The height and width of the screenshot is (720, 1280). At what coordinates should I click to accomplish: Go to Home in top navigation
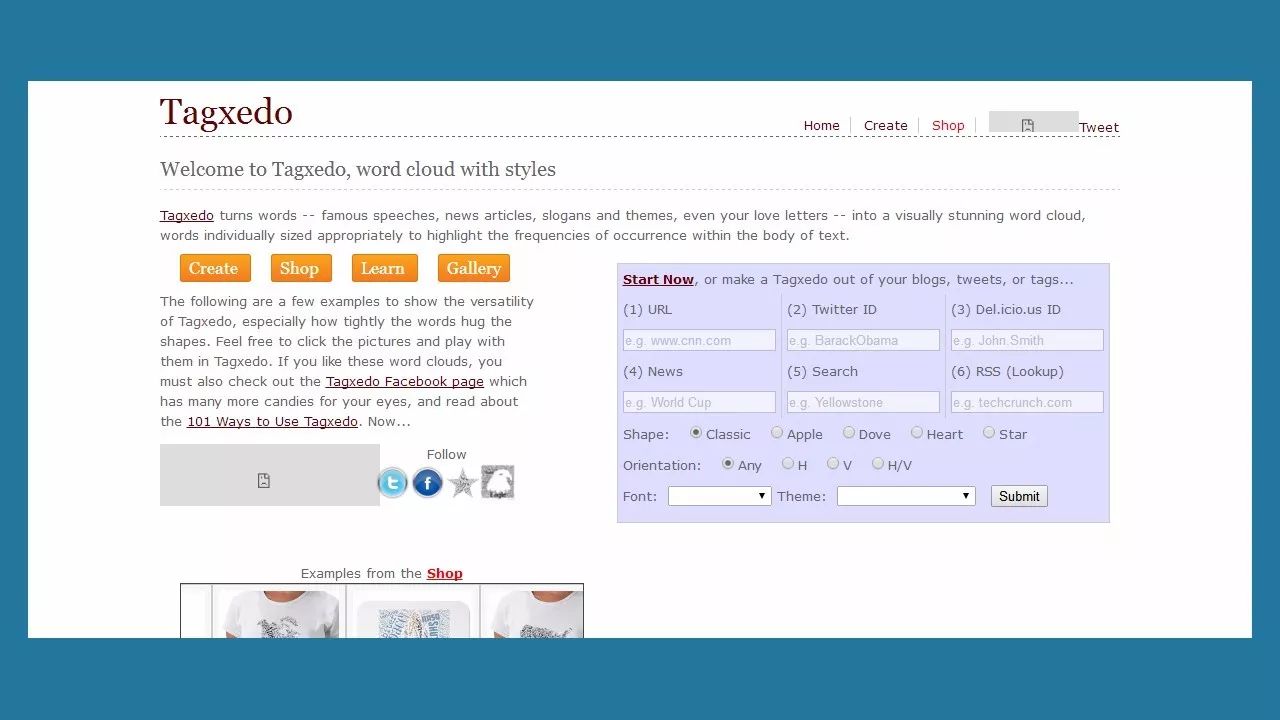click(822, 126)
